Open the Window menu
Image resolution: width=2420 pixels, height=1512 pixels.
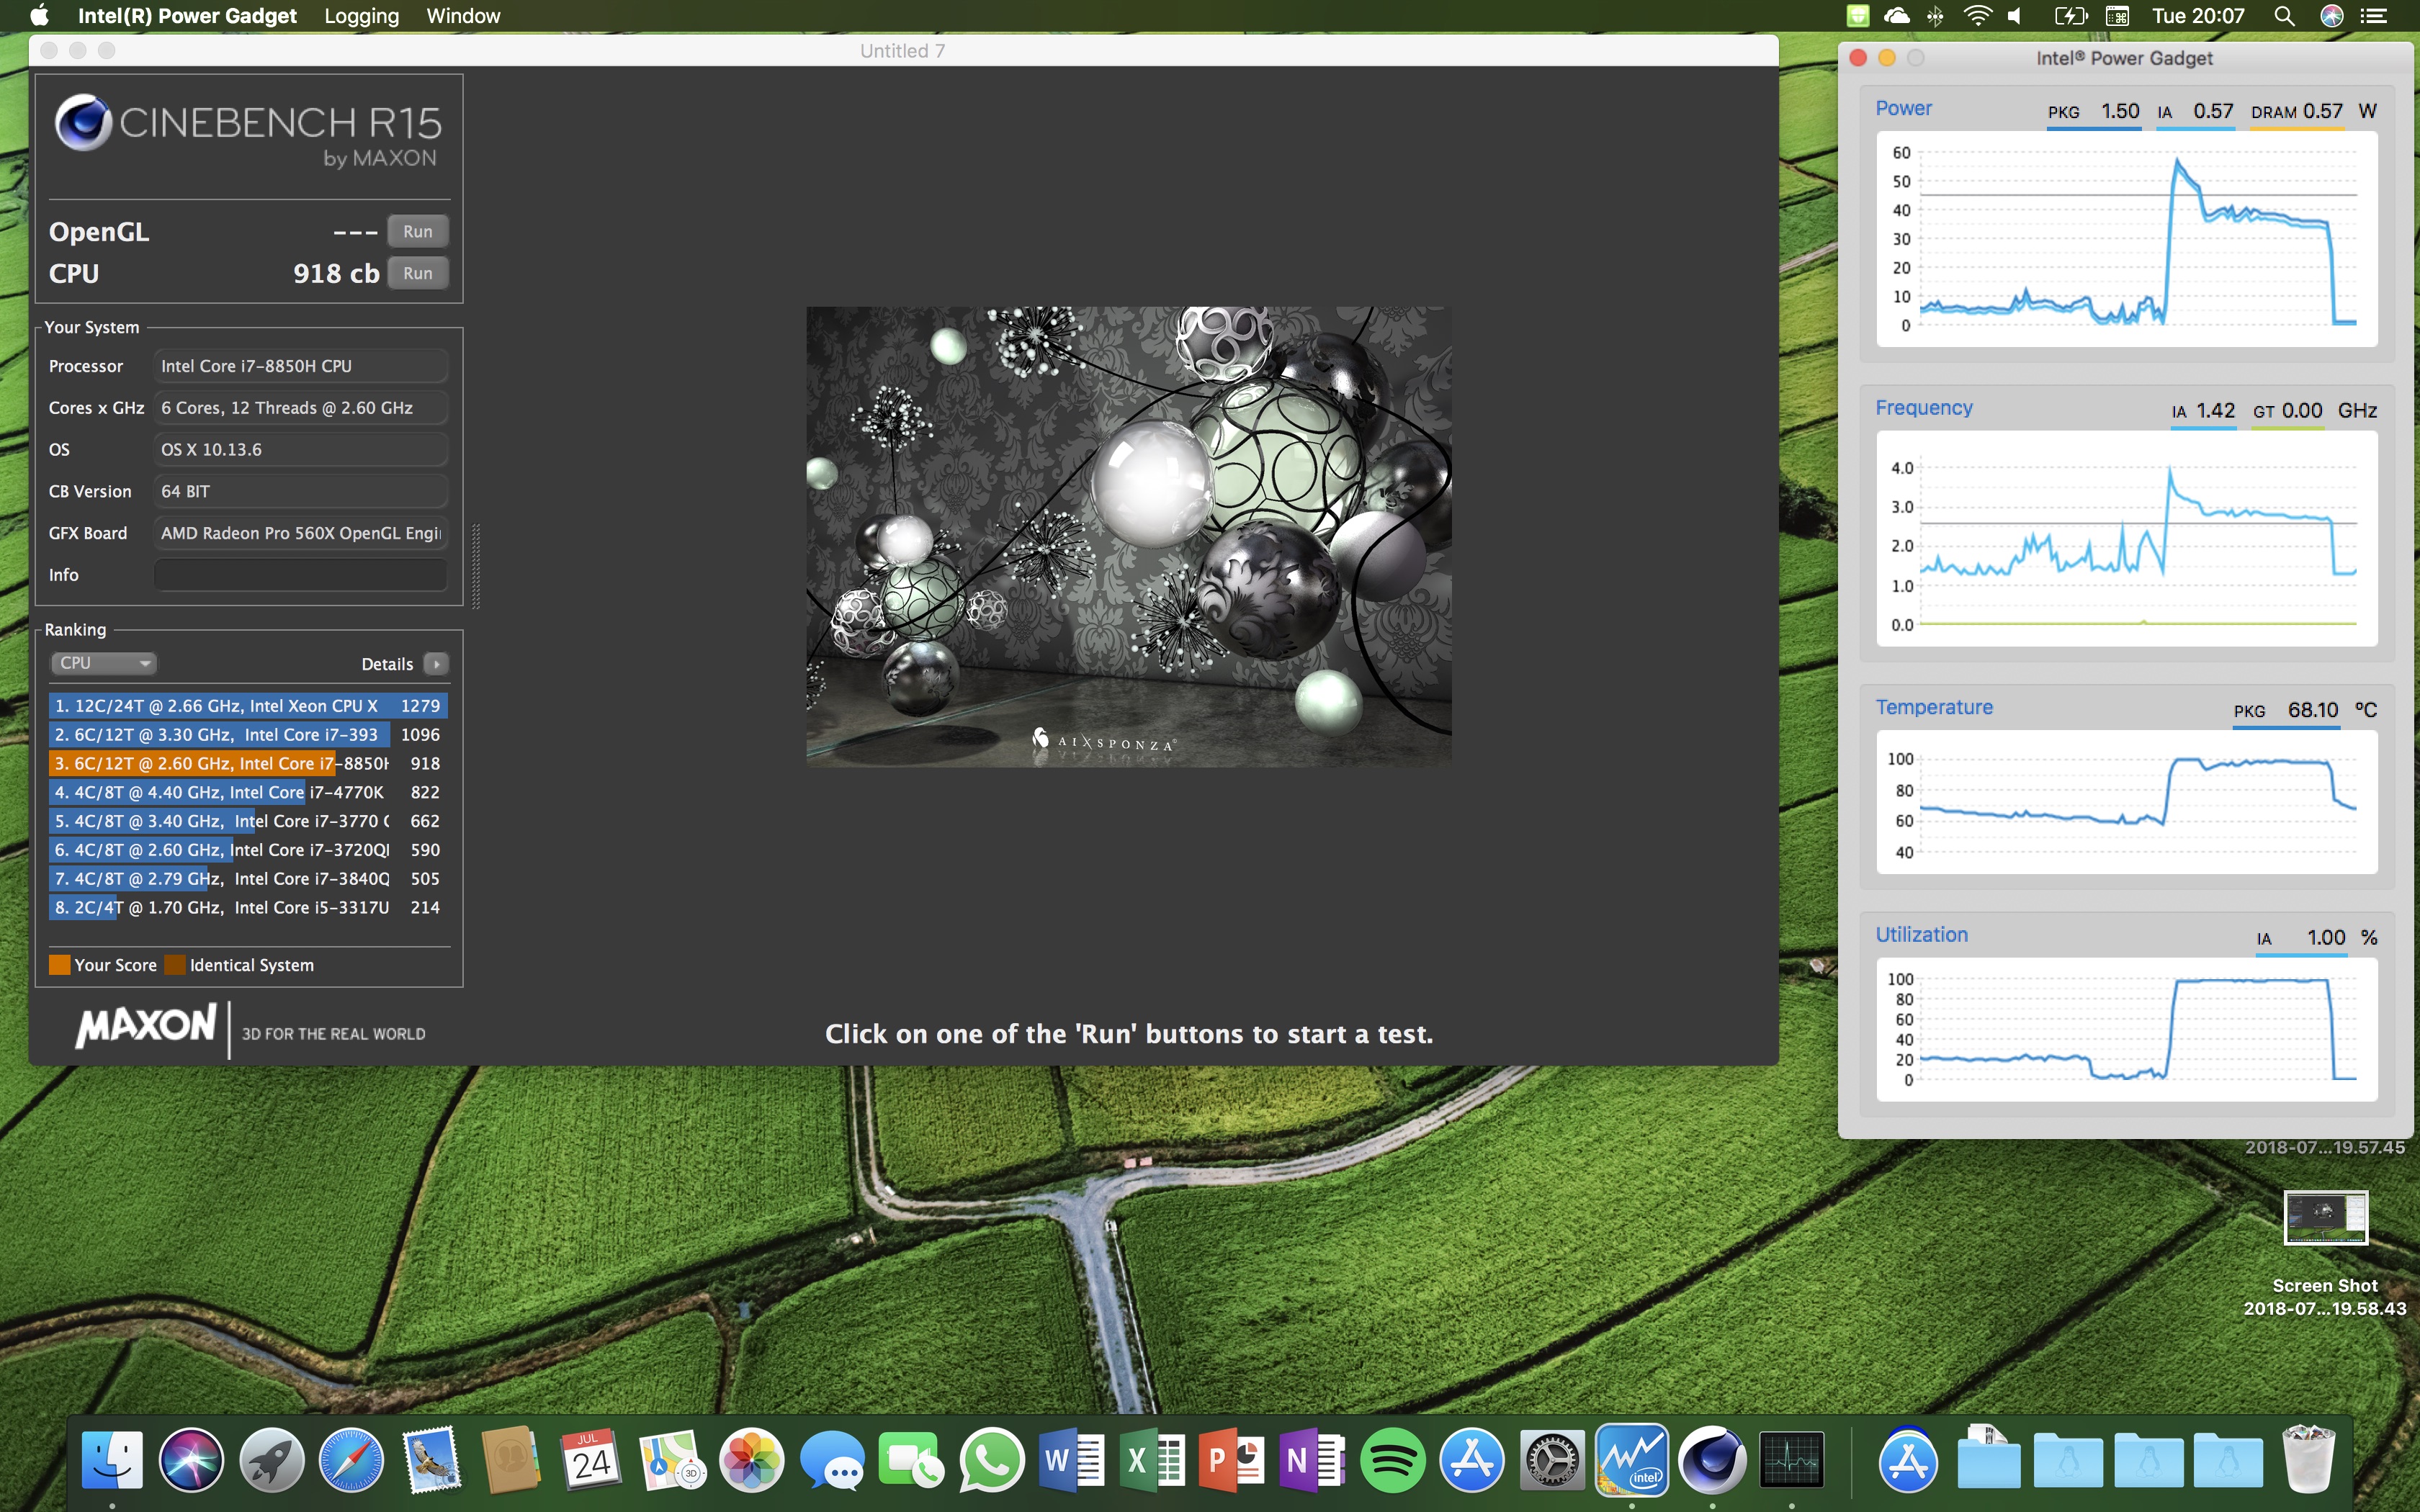463,16
